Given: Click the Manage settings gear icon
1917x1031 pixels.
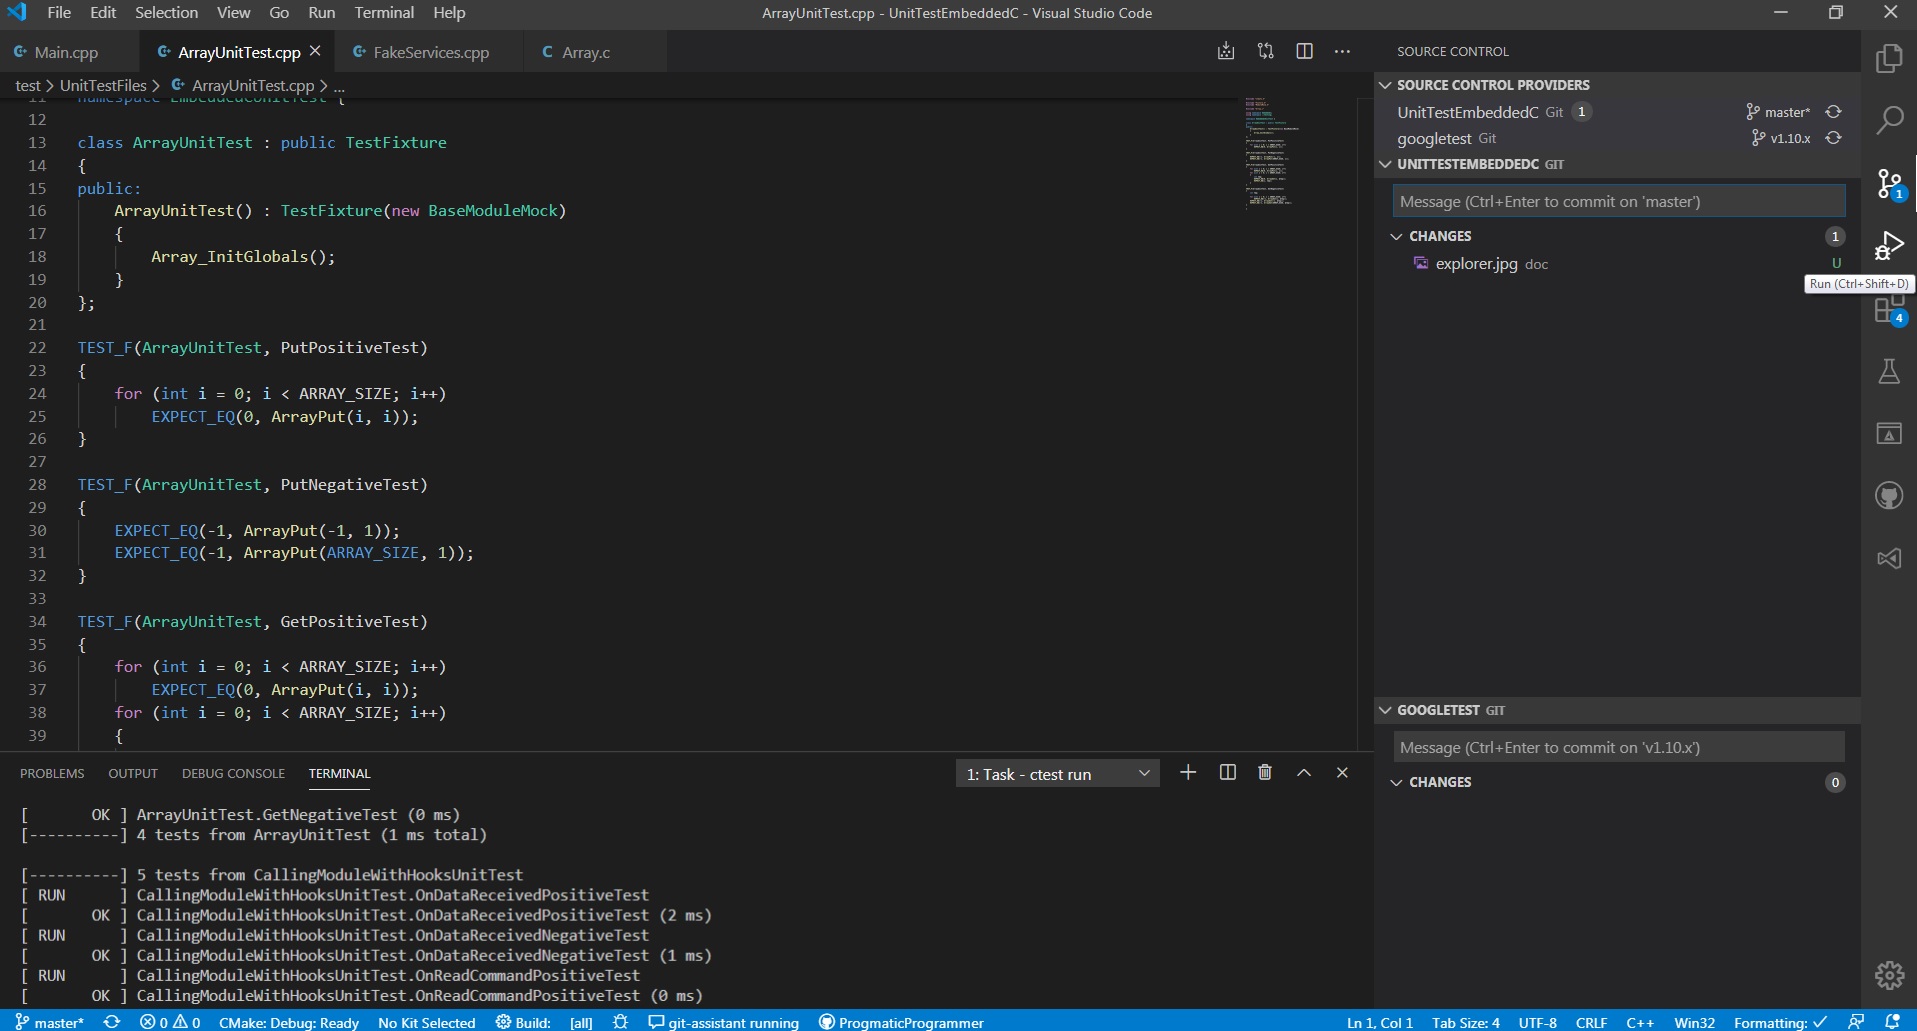Looking at the screenshot, I should point(1888,974).
